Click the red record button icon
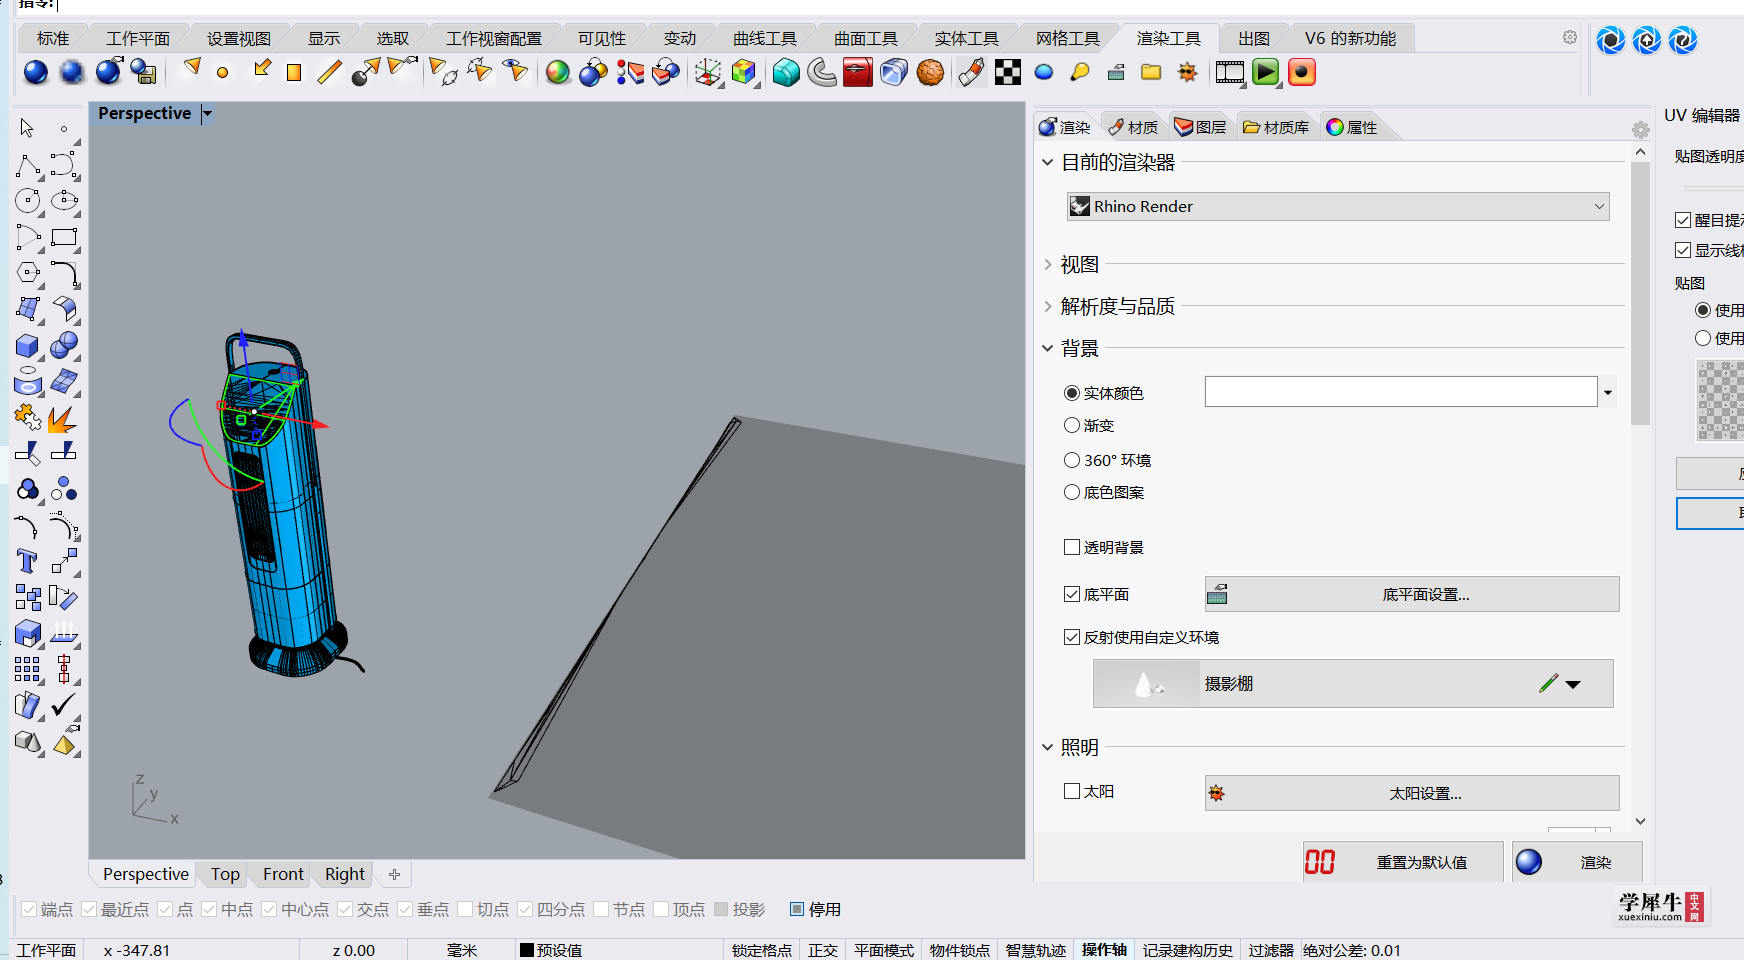Image resolution: width=1744 pixels, height=960 pixels. [1301, 72]
